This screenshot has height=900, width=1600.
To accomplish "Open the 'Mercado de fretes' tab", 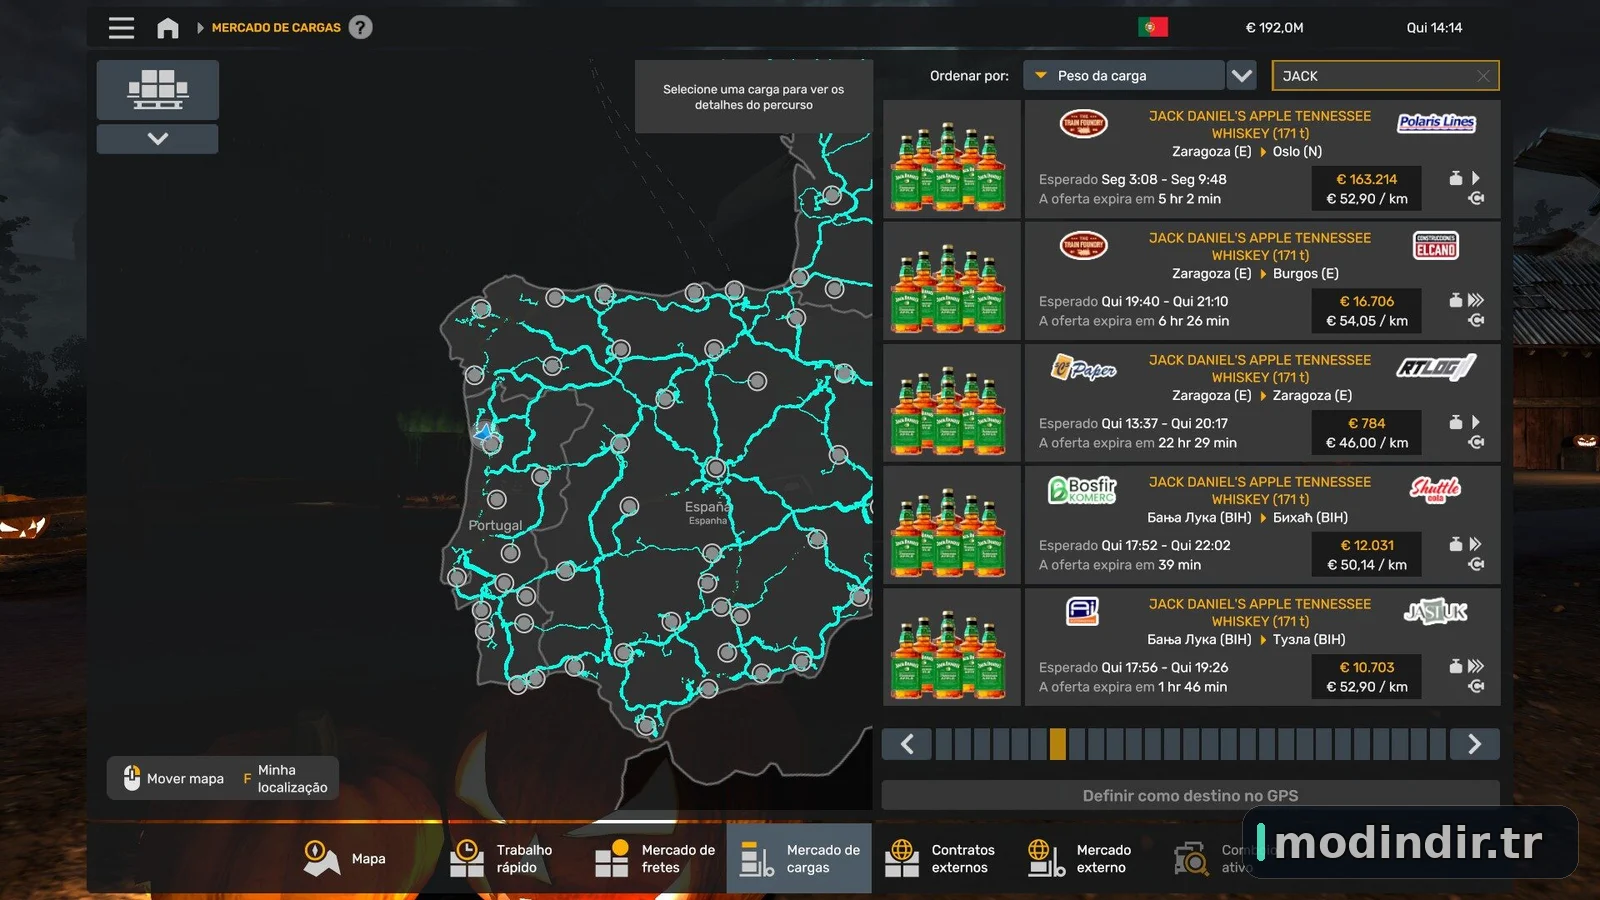I will (654, 858).
